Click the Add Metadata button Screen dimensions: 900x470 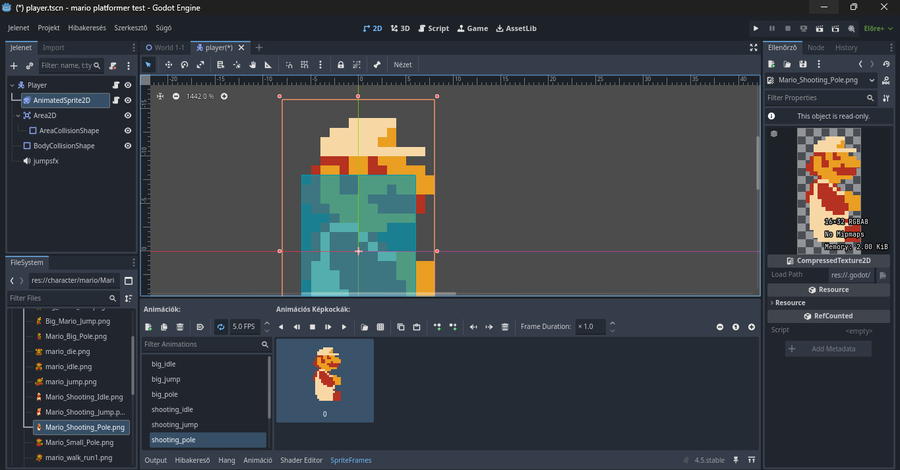pyautogui.click(x=828, y=348)
